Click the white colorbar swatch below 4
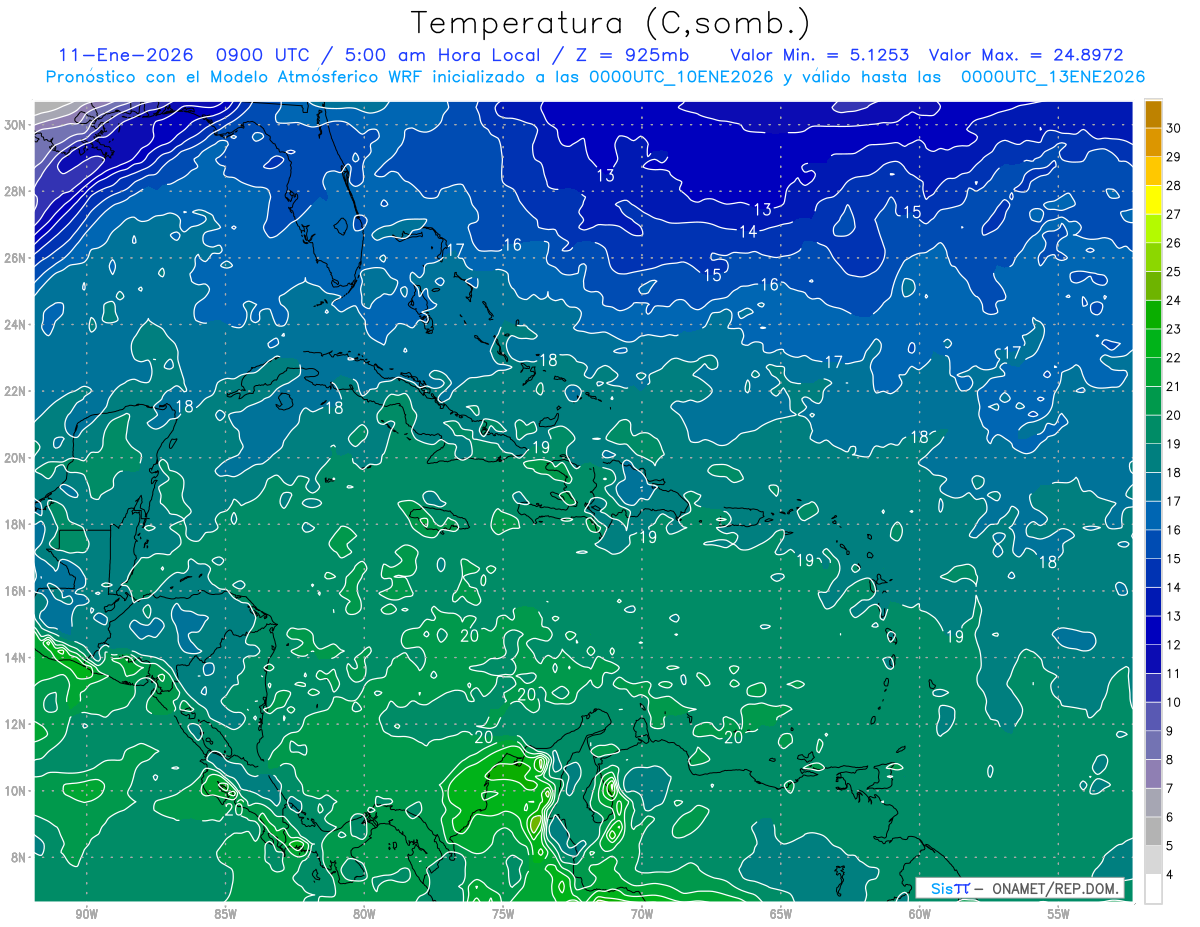Screen dimensions: 1200x927 click(x=1153, y=889)
